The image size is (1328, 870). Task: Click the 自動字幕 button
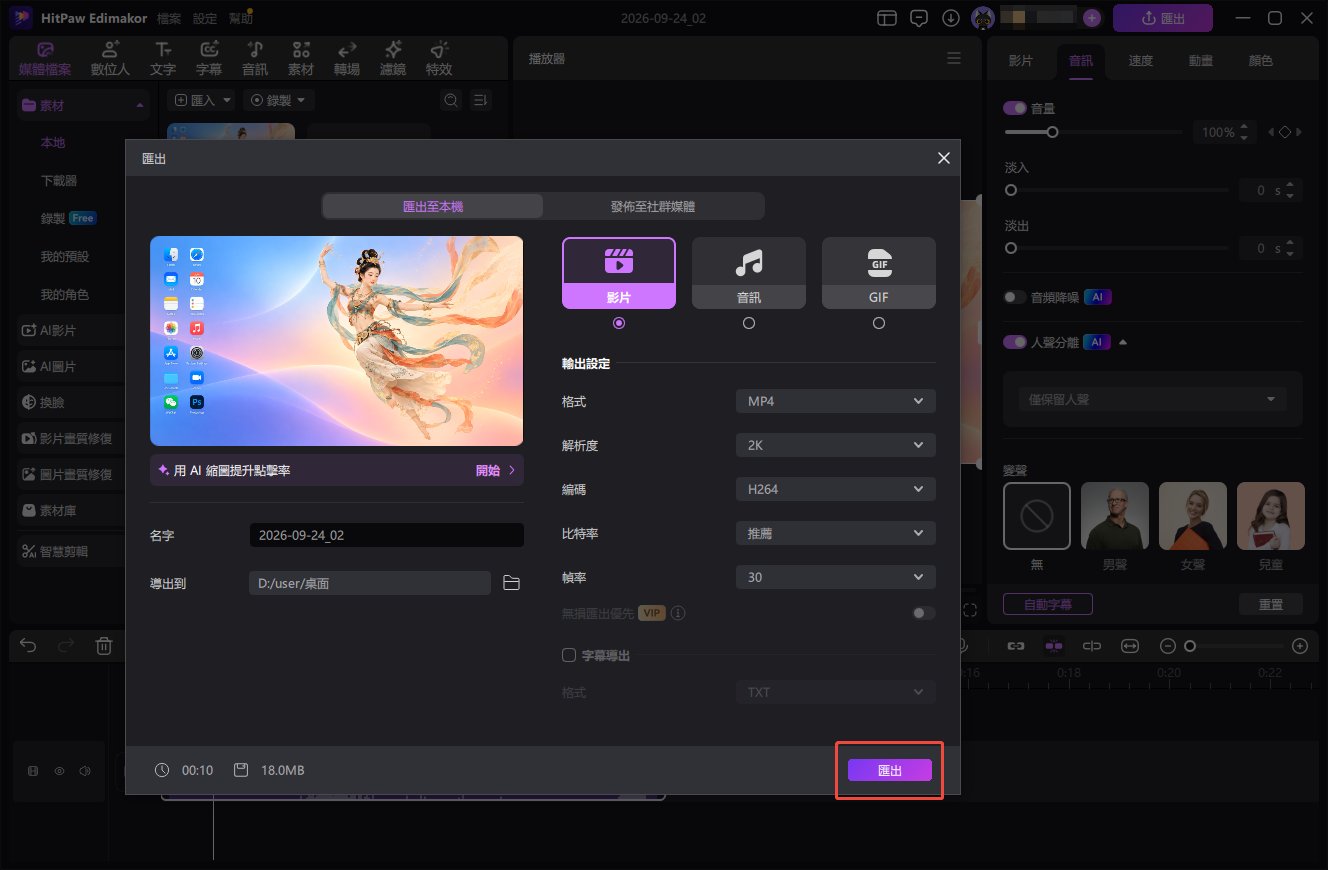pyautogui.click(x=1047, y=604)
